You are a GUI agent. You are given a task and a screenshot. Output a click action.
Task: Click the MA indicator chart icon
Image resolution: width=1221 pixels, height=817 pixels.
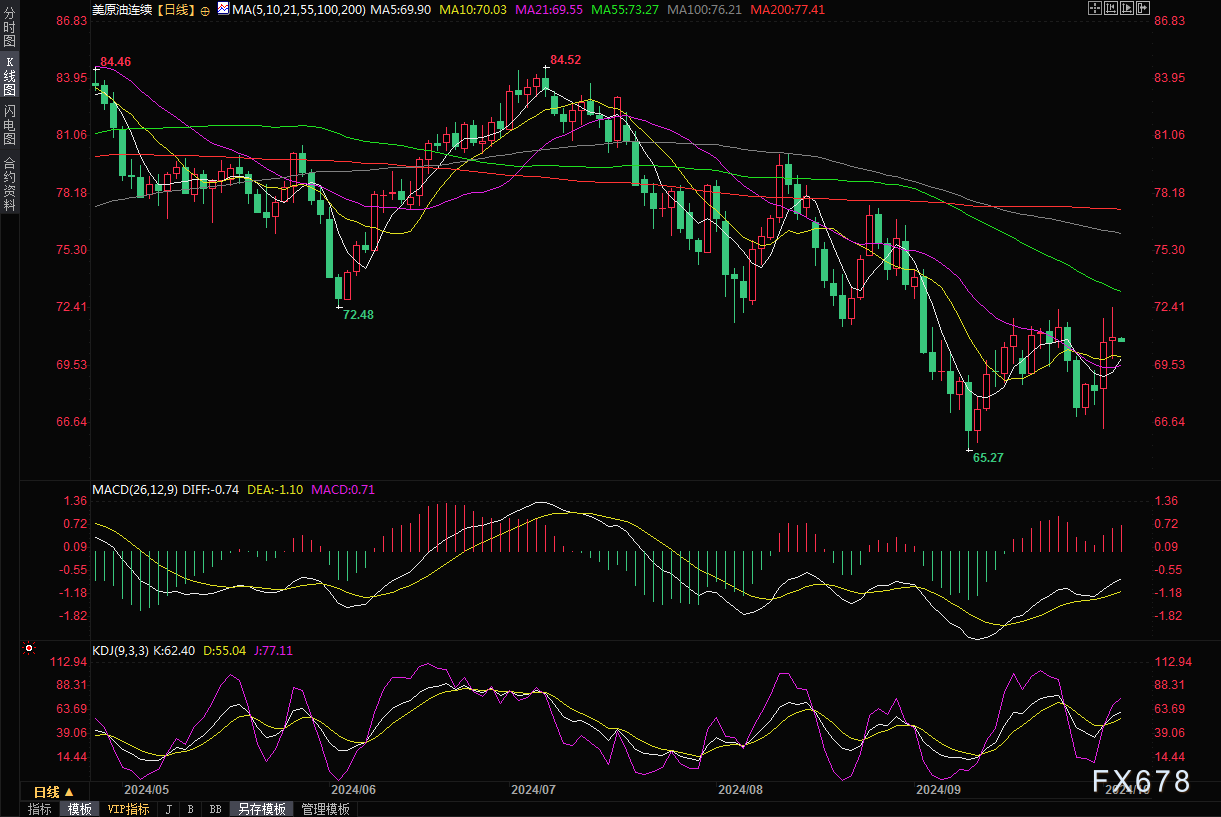click(223, 9)
